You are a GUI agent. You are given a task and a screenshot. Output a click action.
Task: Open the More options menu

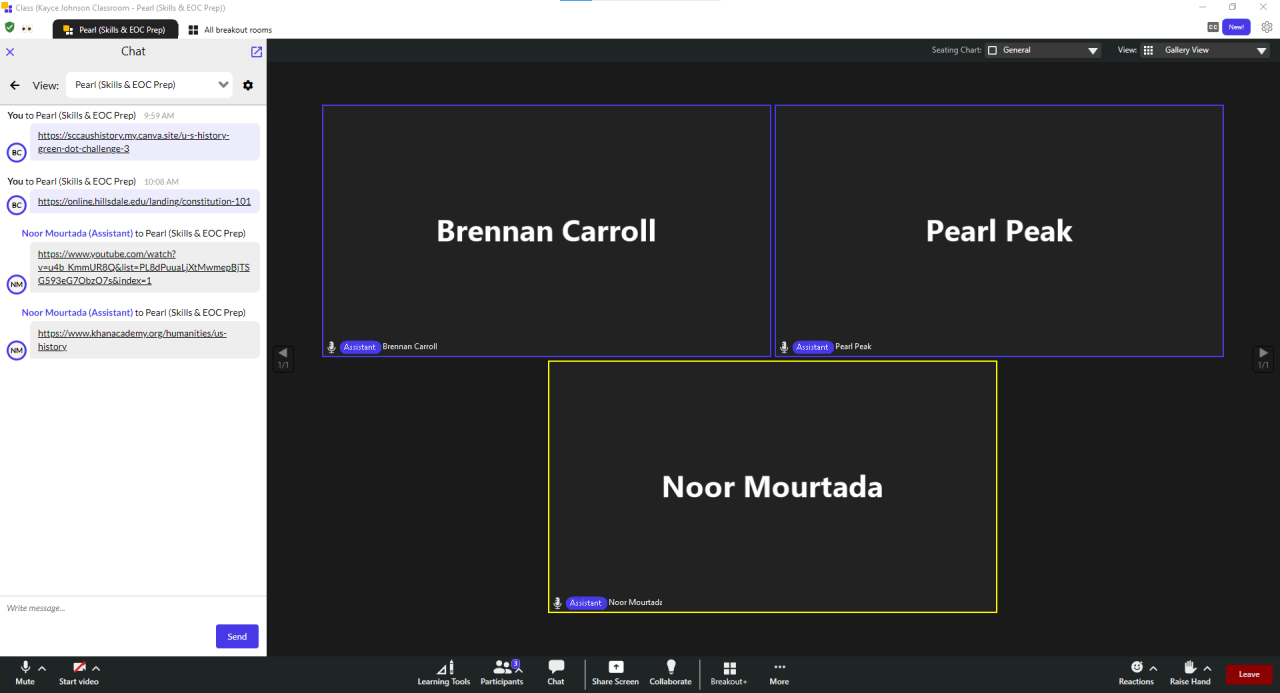pos(779,672)
